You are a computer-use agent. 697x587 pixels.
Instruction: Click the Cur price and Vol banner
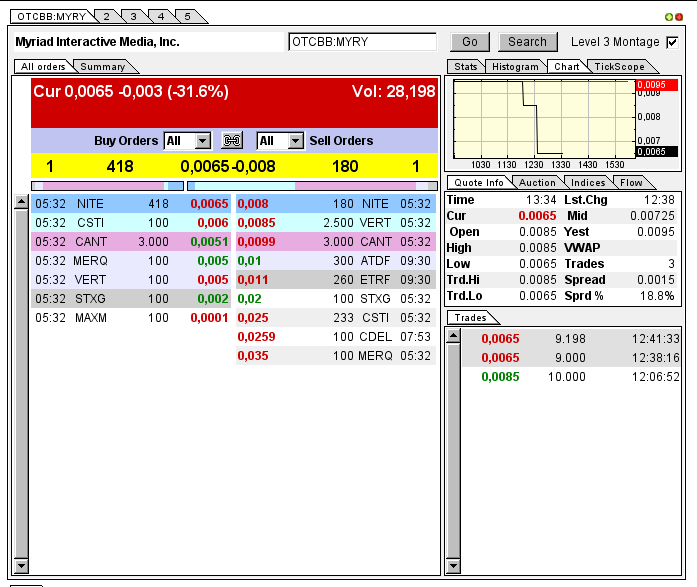pyautogui.click(x=234, y=103)
